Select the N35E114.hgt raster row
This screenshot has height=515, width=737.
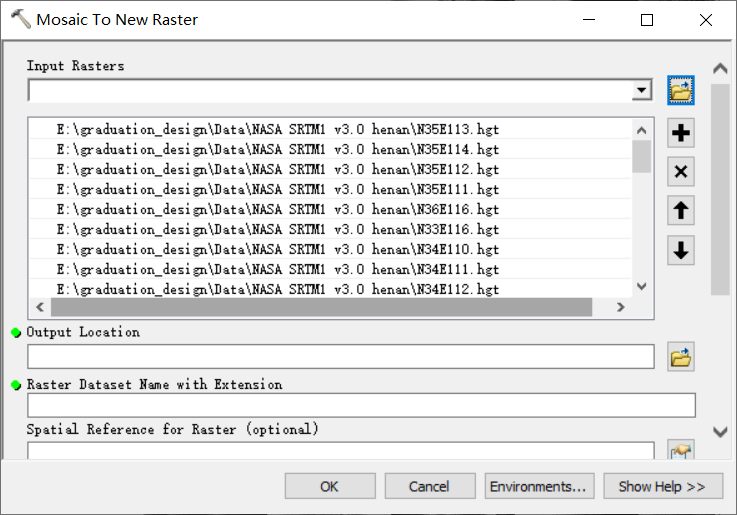[330, 149]
